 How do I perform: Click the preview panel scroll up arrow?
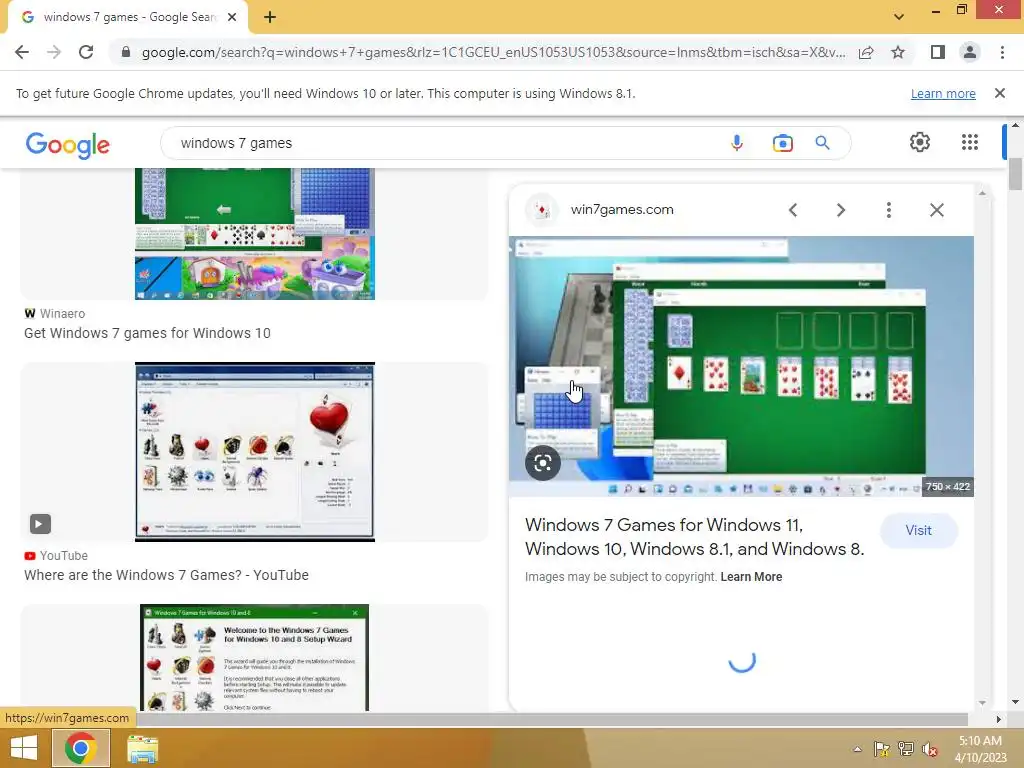click(x=982, y=193)
